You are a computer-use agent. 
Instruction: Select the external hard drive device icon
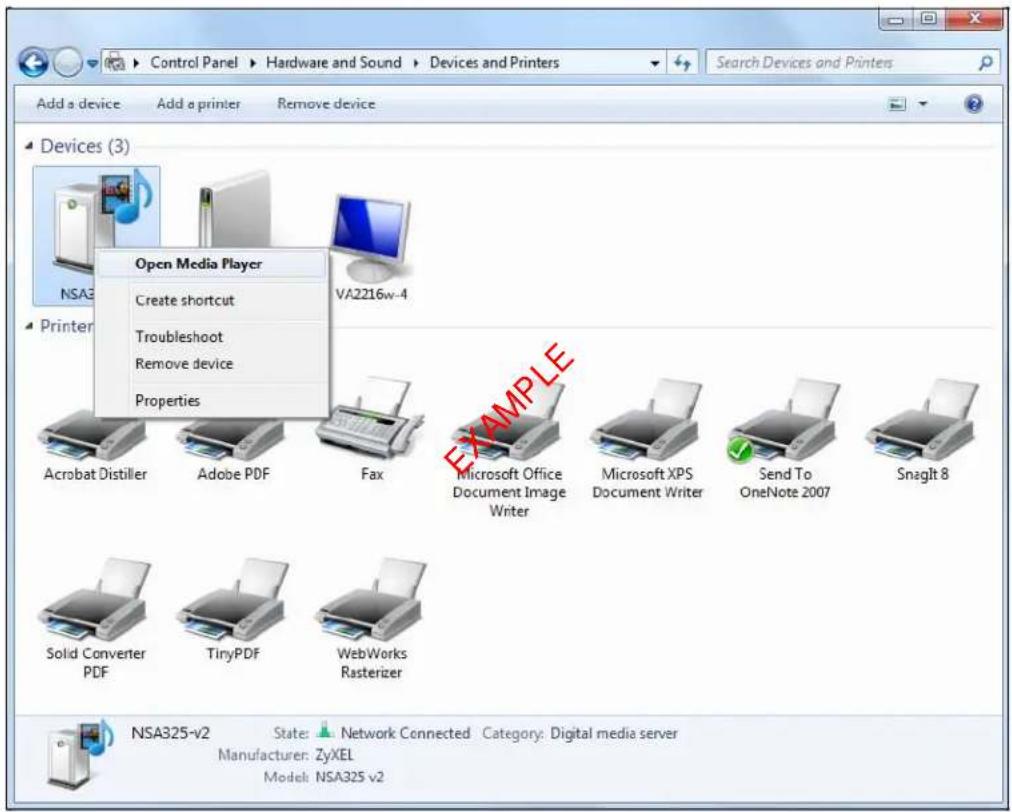[234, 210]
